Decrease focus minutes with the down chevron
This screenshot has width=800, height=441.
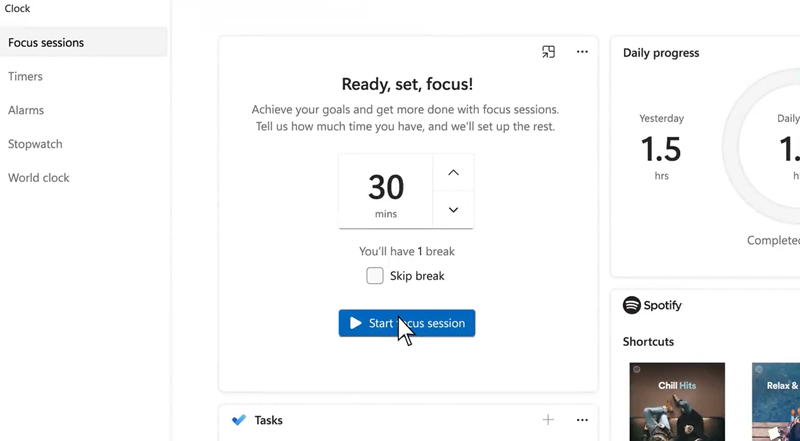pyautogui.click(x=453, y=210)
